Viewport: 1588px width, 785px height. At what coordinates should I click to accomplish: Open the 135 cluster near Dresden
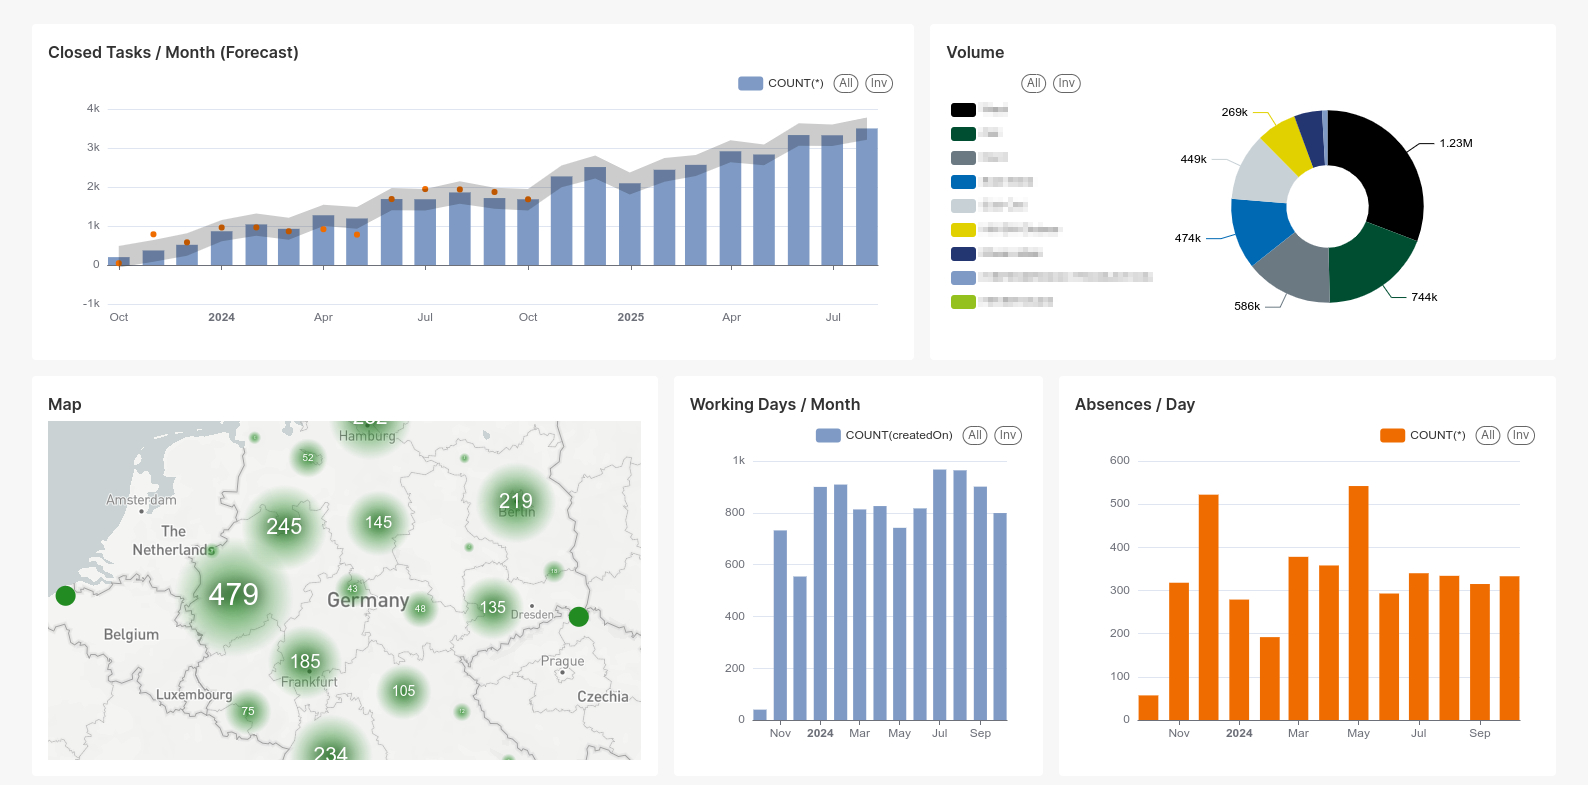[492, 607]
